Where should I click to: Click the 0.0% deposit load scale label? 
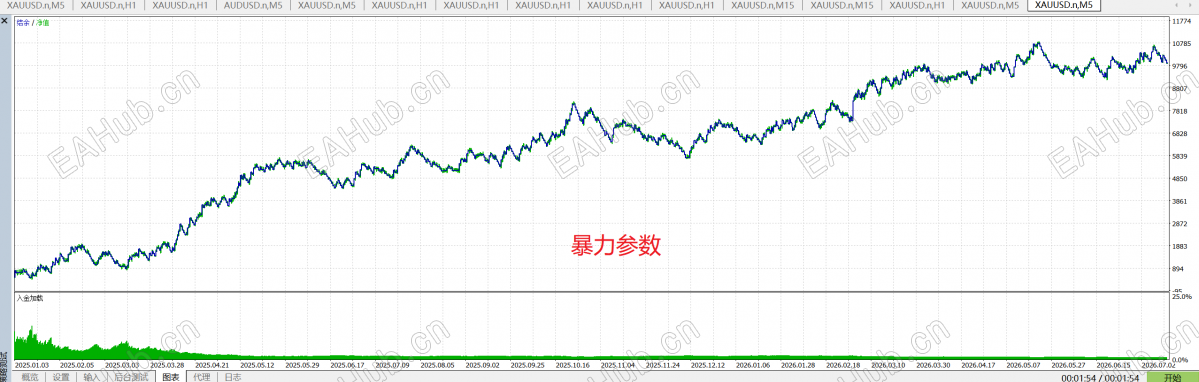coord(1180,359)
